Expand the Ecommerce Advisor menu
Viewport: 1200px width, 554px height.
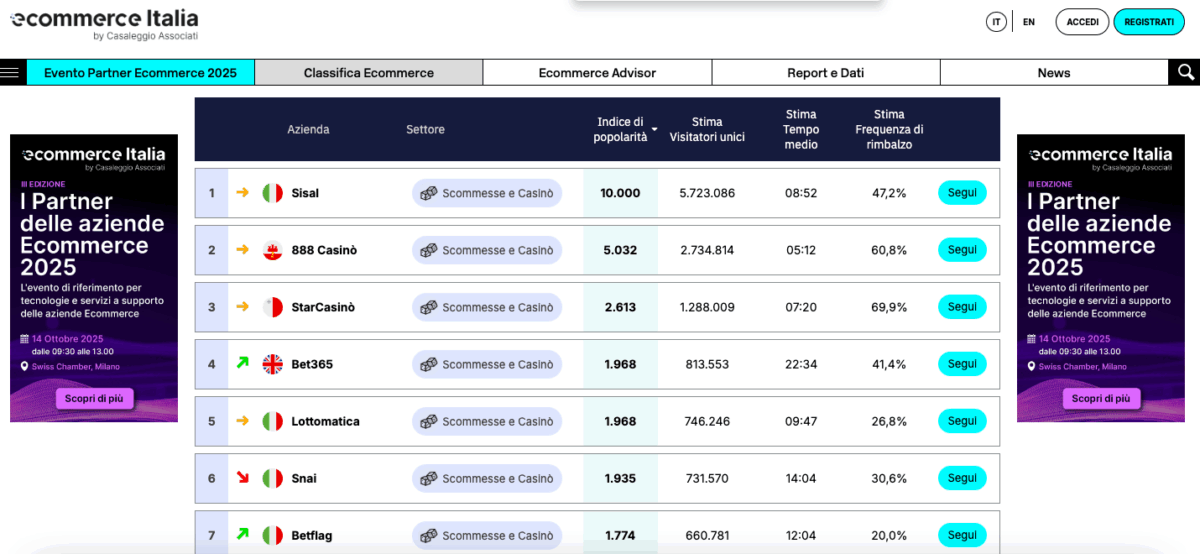pos(597,73)
